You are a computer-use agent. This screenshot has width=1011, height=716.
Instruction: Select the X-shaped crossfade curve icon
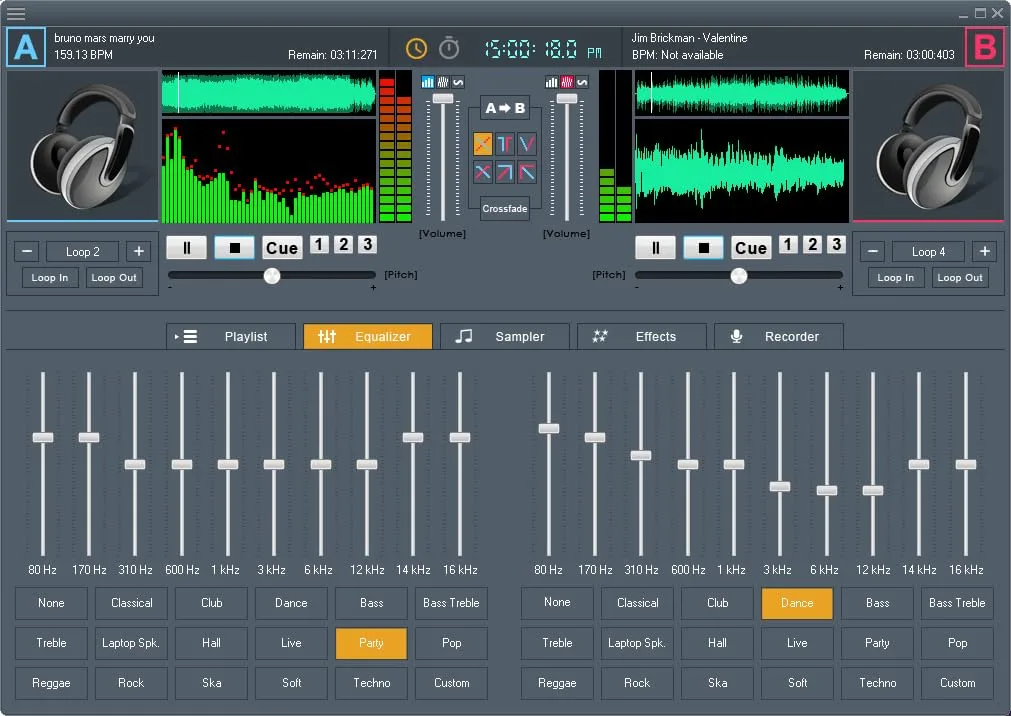483,172
